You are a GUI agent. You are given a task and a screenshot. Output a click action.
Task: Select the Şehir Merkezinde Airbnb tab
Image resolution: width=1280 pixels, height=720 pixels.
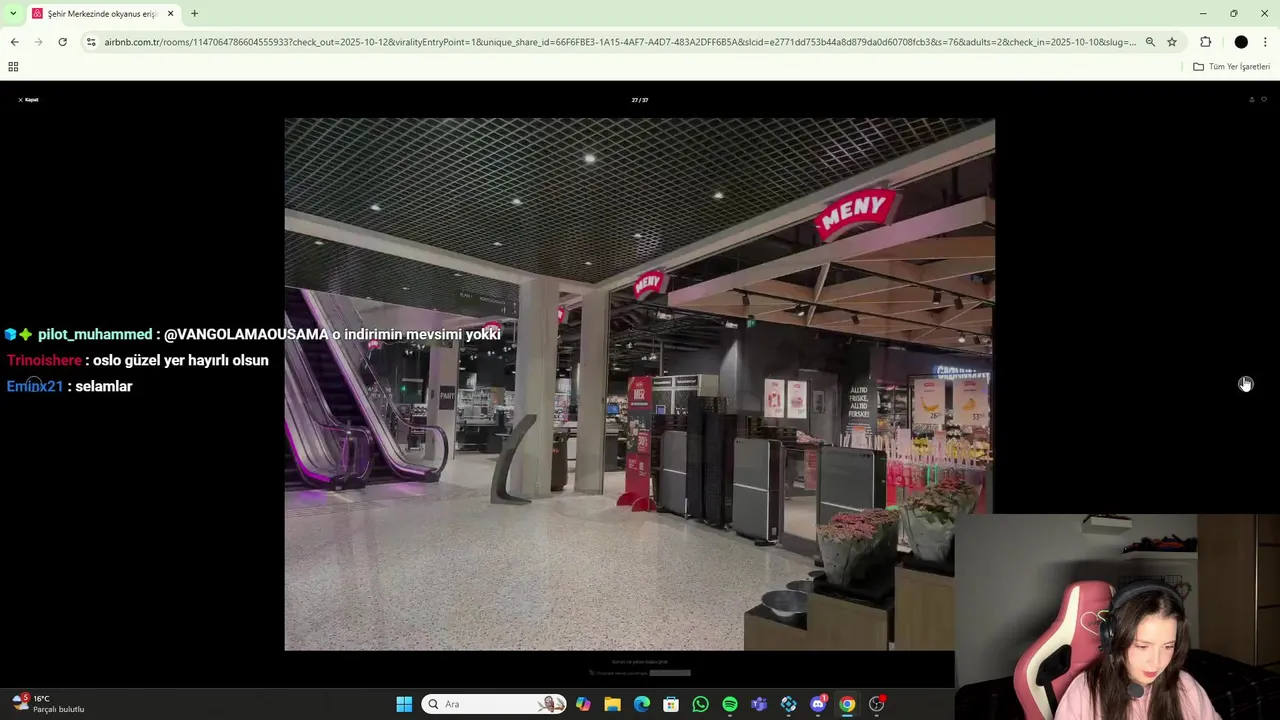coord(102,14)
